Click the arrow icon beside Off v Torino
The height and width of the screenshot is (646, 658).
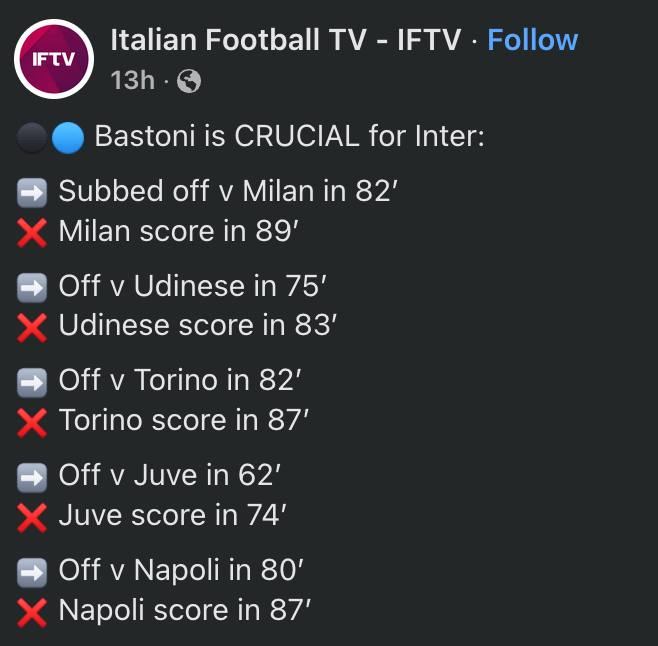[33, 381]
